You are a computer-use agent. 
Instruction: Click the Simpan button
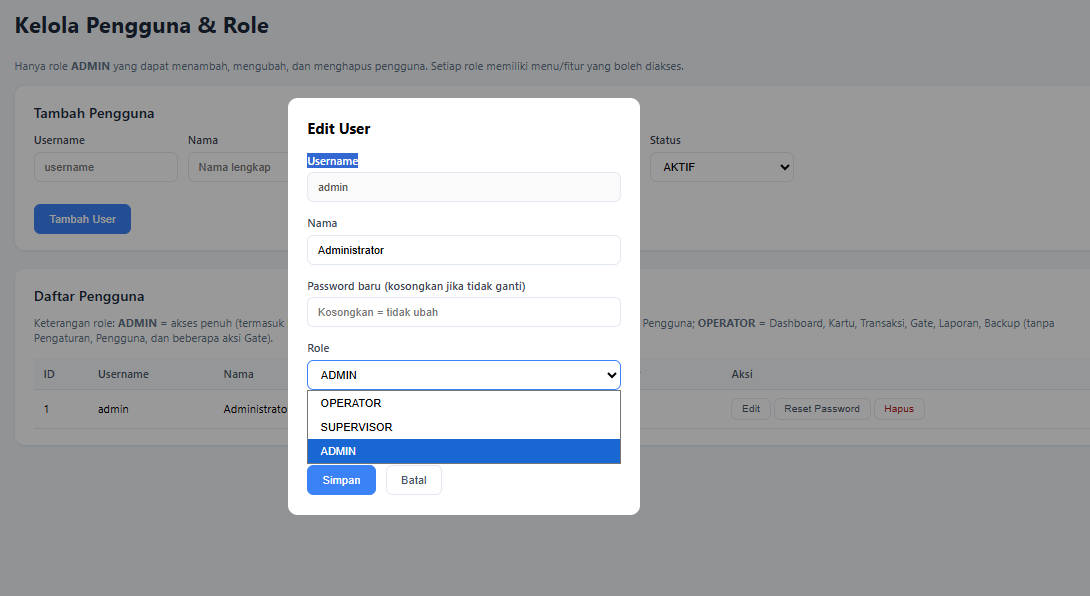[341, 480]
